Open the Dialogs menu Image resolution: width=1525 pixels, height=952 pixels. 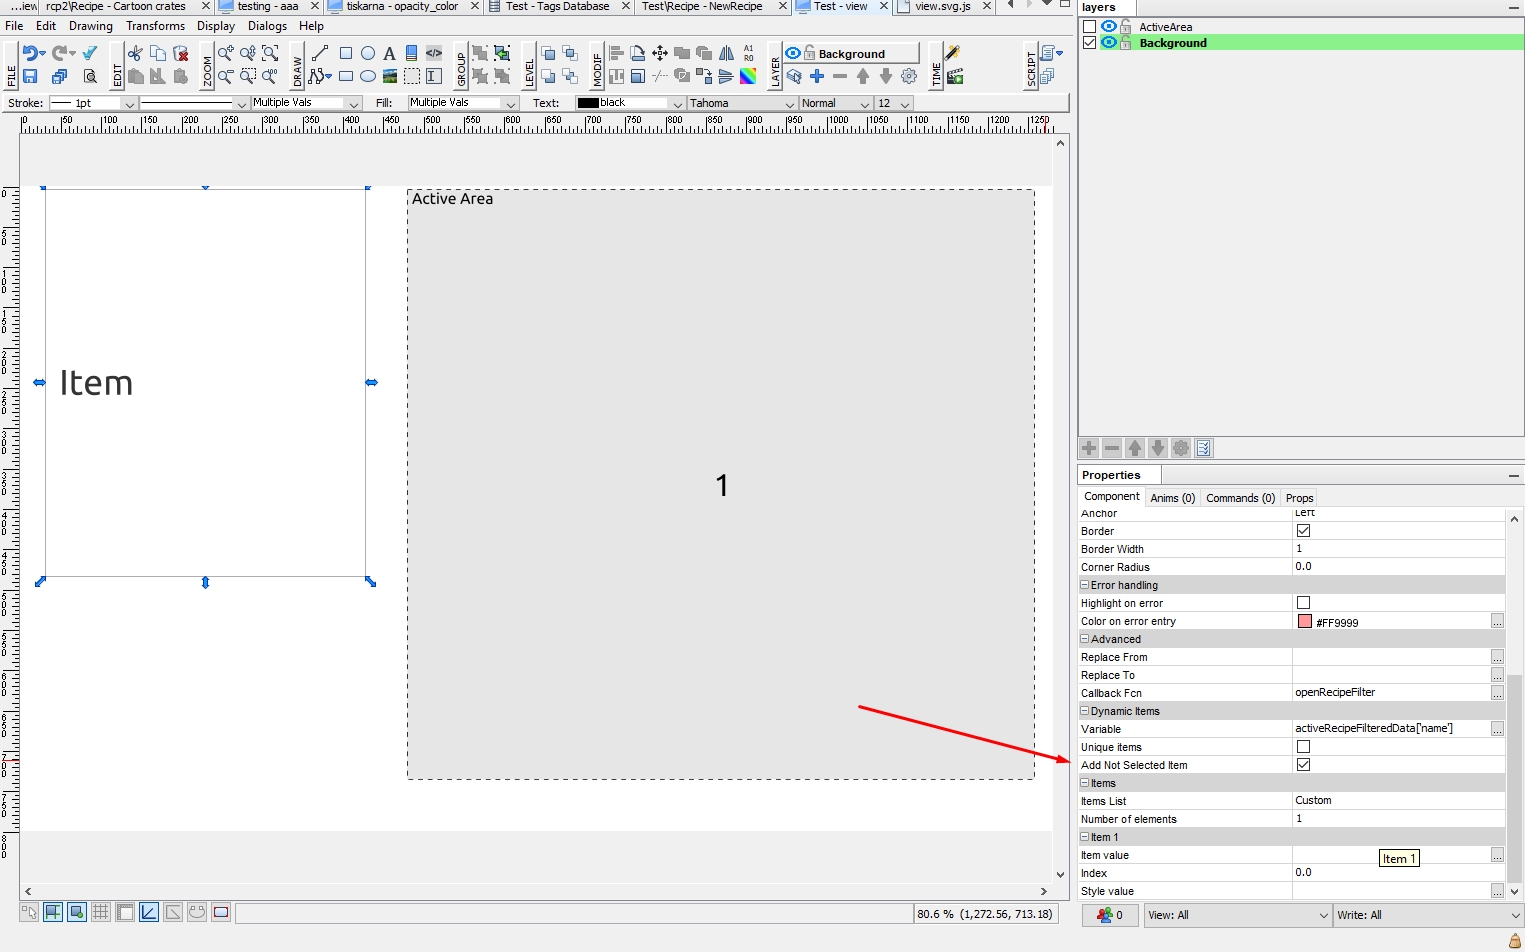click(x=267, y=26)
